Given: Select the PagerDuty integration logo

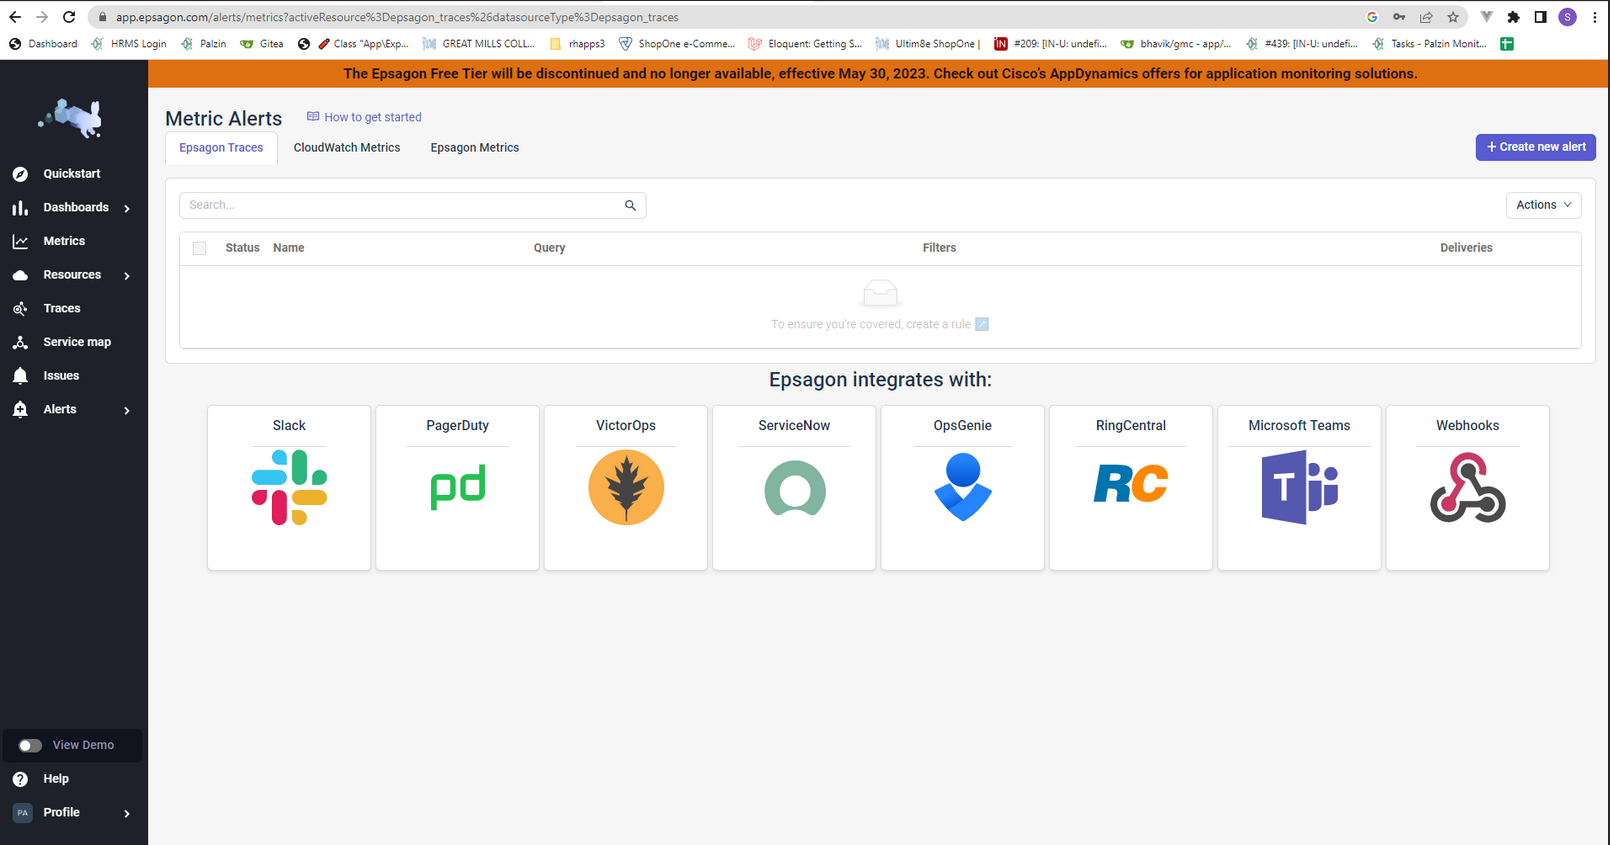Looking at the screenshot, I should coord(458,487).
